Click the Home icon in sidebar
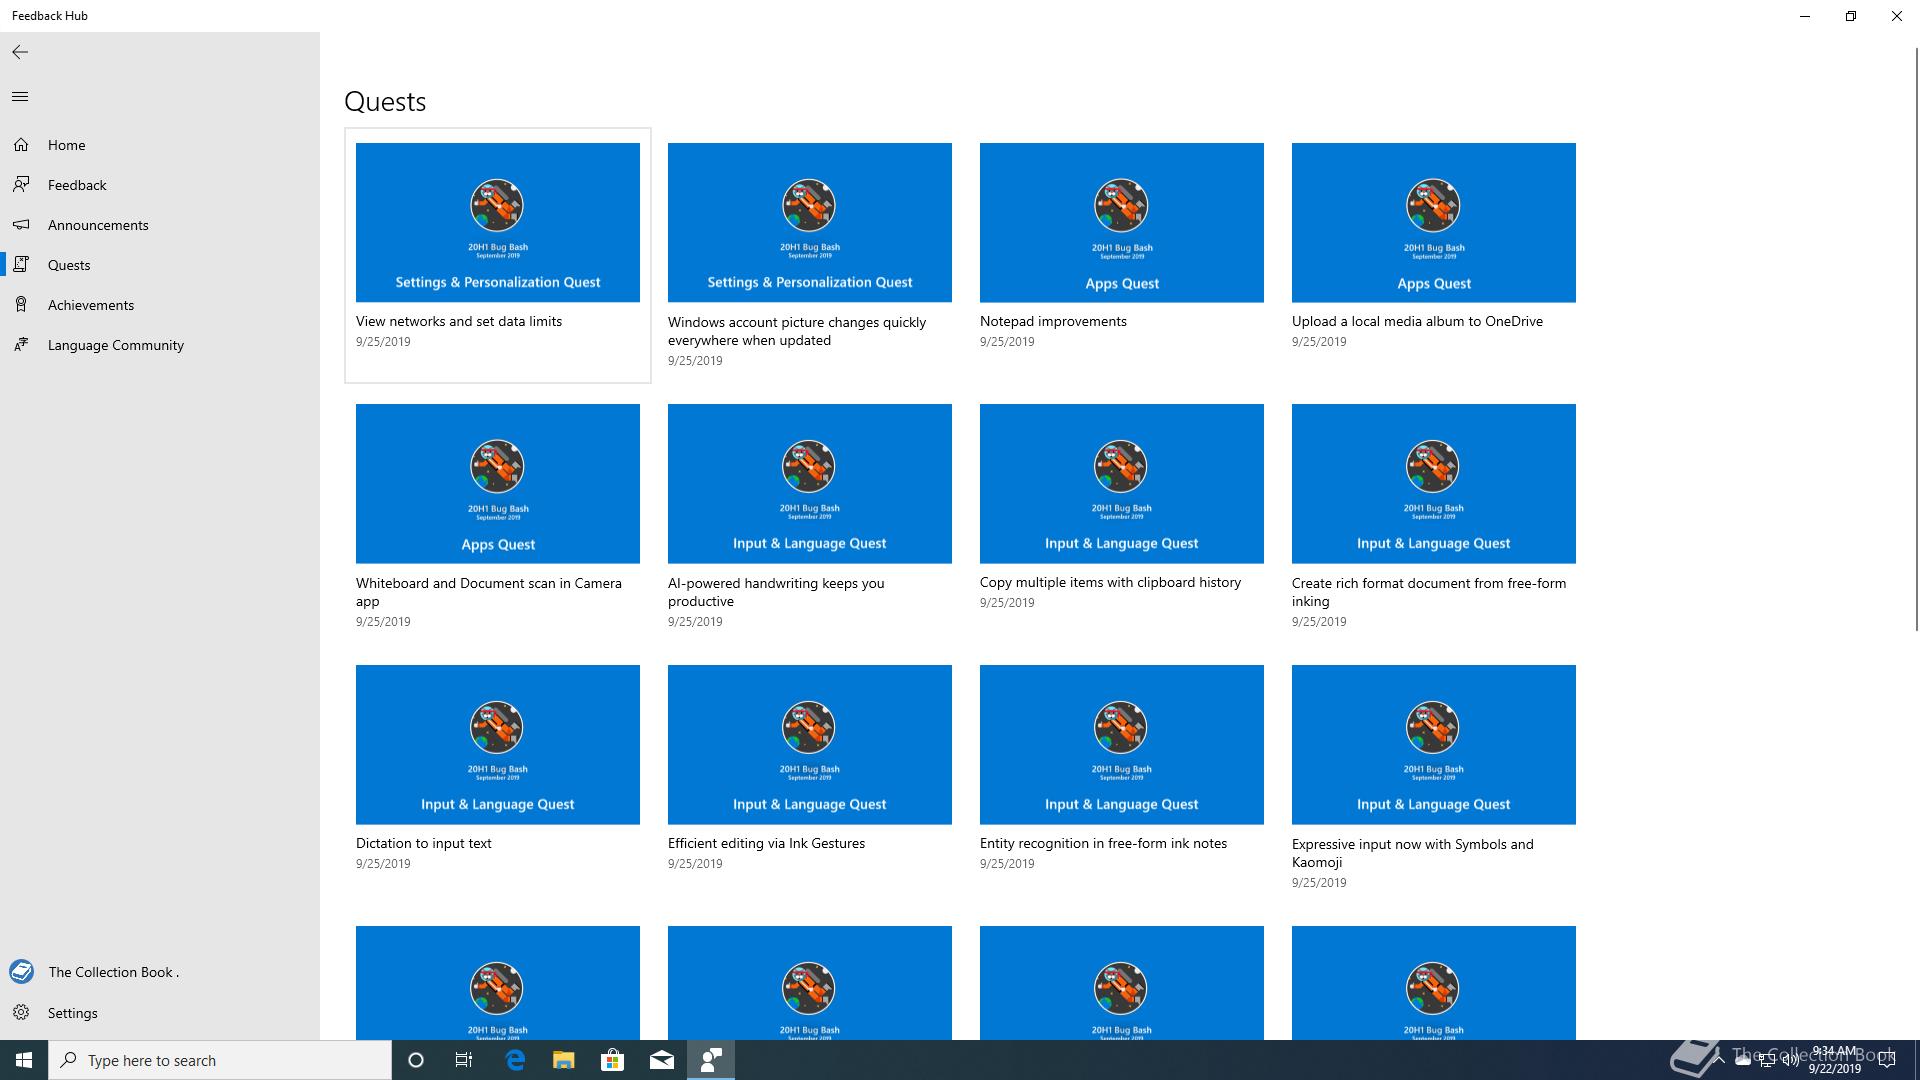The width and height of the screenshot is (1920, 1080). (x=21, y=145)
